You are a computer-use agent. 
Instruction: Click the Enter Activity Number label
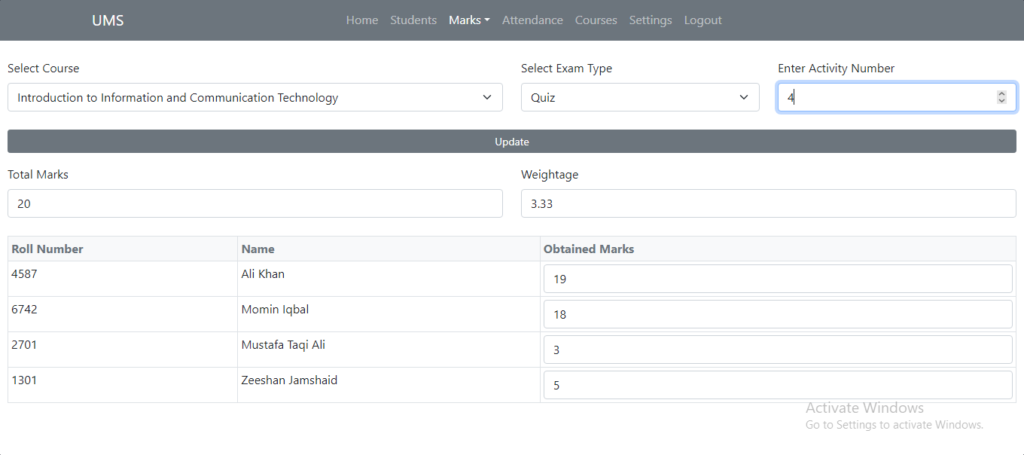(836, 69)
